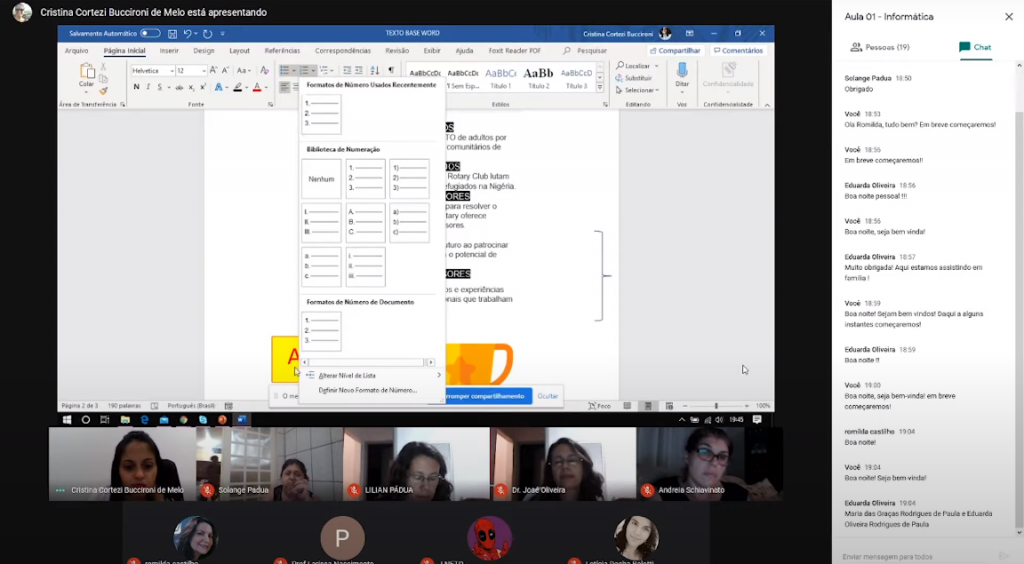1024x564 pixels.
Task: Choose Definir Novo Formato de Número
Action: [367, 390]
